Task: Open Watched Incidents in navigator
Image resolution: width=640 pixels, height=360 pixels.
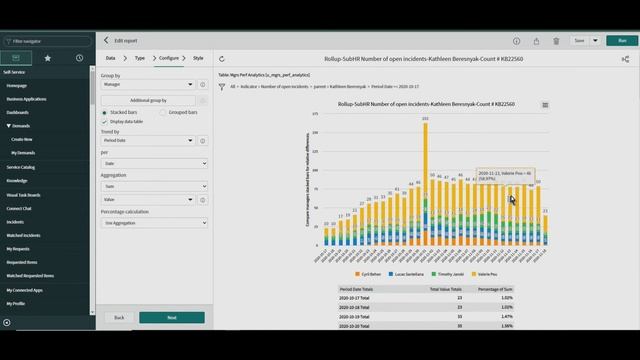Action: pos(23,236)
